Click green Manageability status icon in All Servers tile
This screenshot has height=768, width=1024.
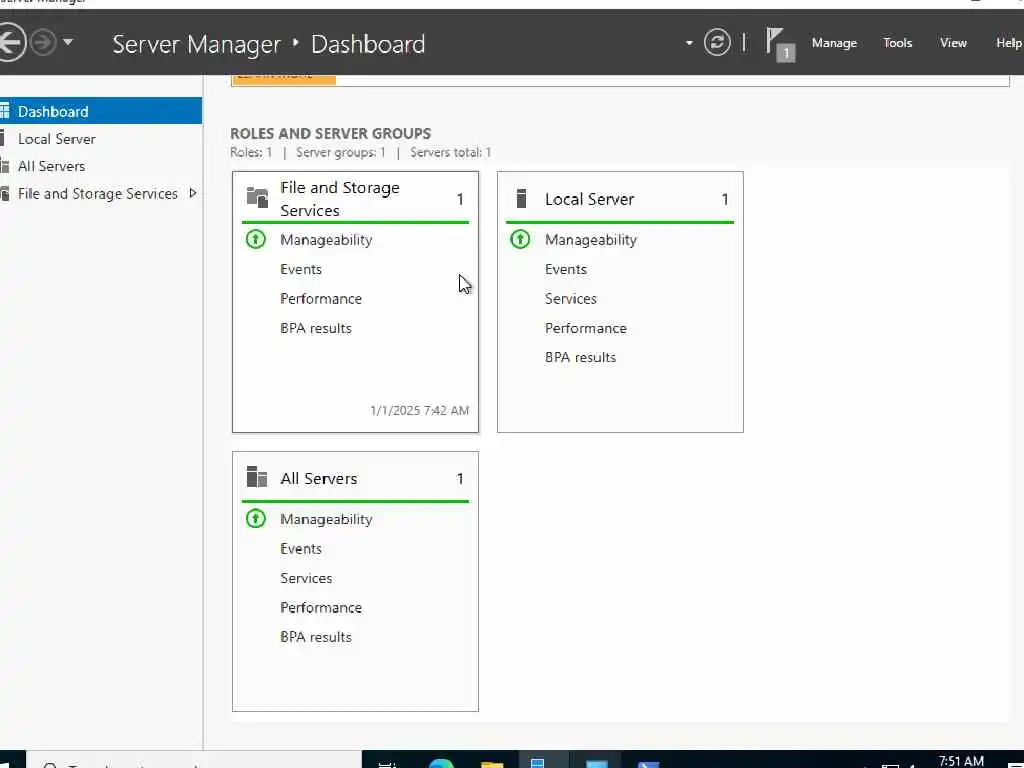(256, 519)
